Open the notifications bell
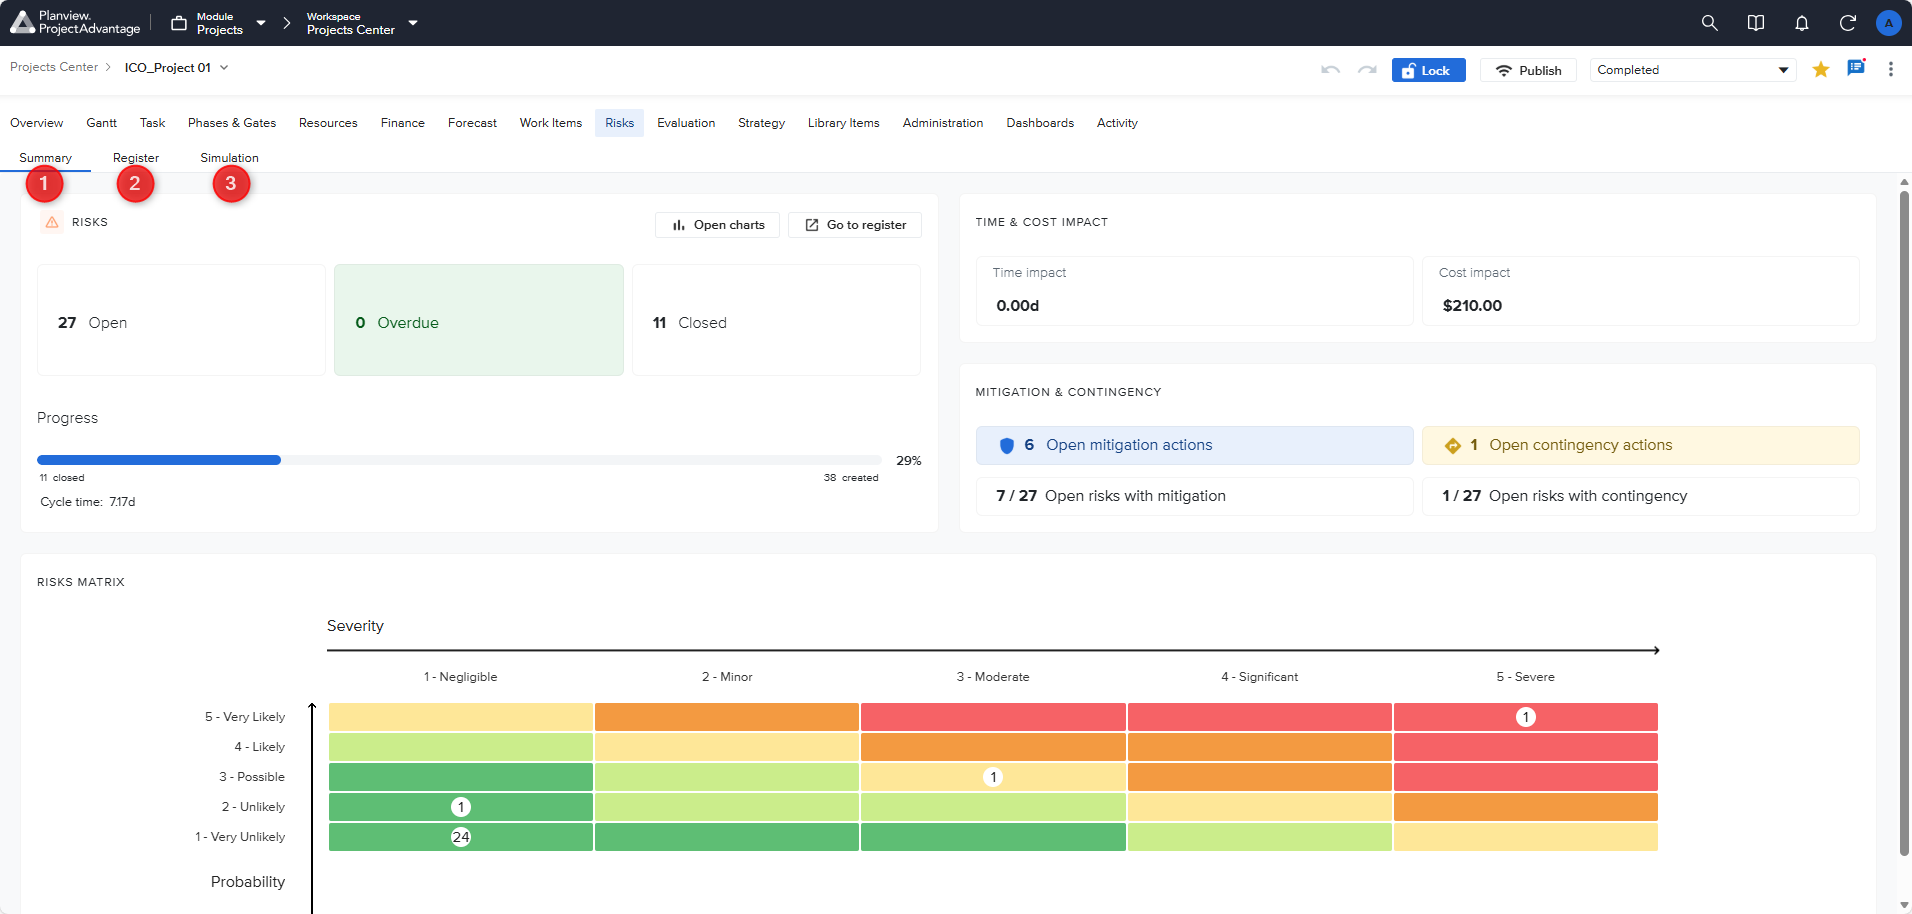 coord(1801,23)
